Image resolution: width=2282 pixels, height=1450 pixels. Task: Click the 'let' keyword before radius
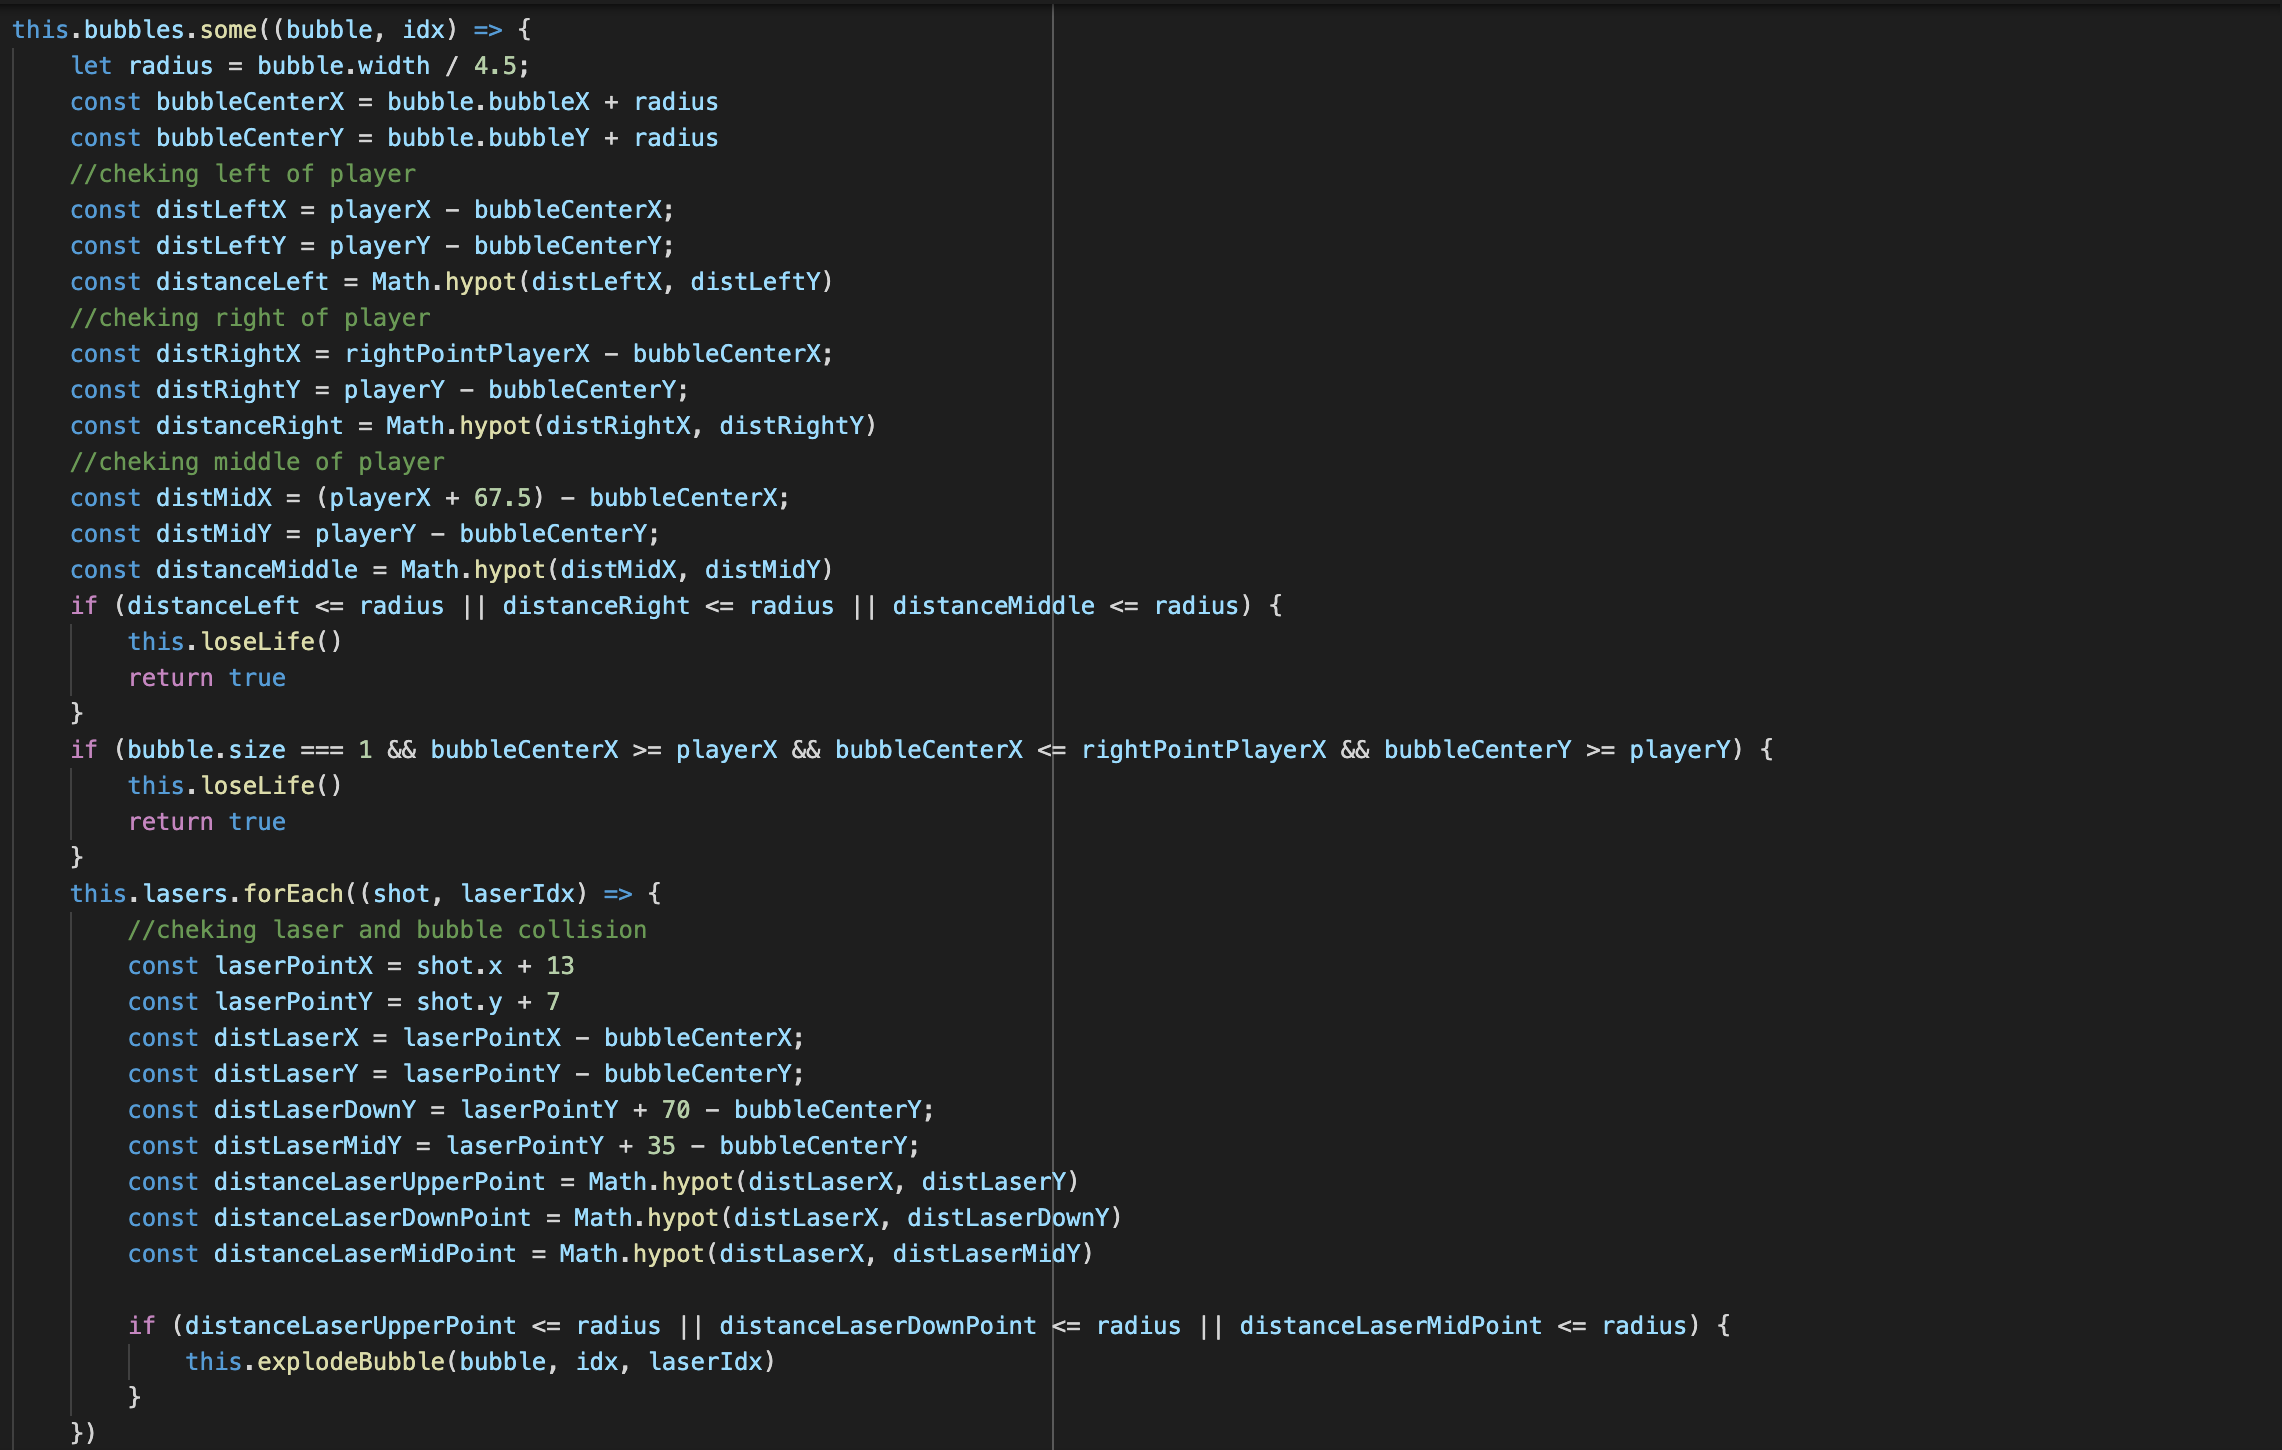pos(90,66)
